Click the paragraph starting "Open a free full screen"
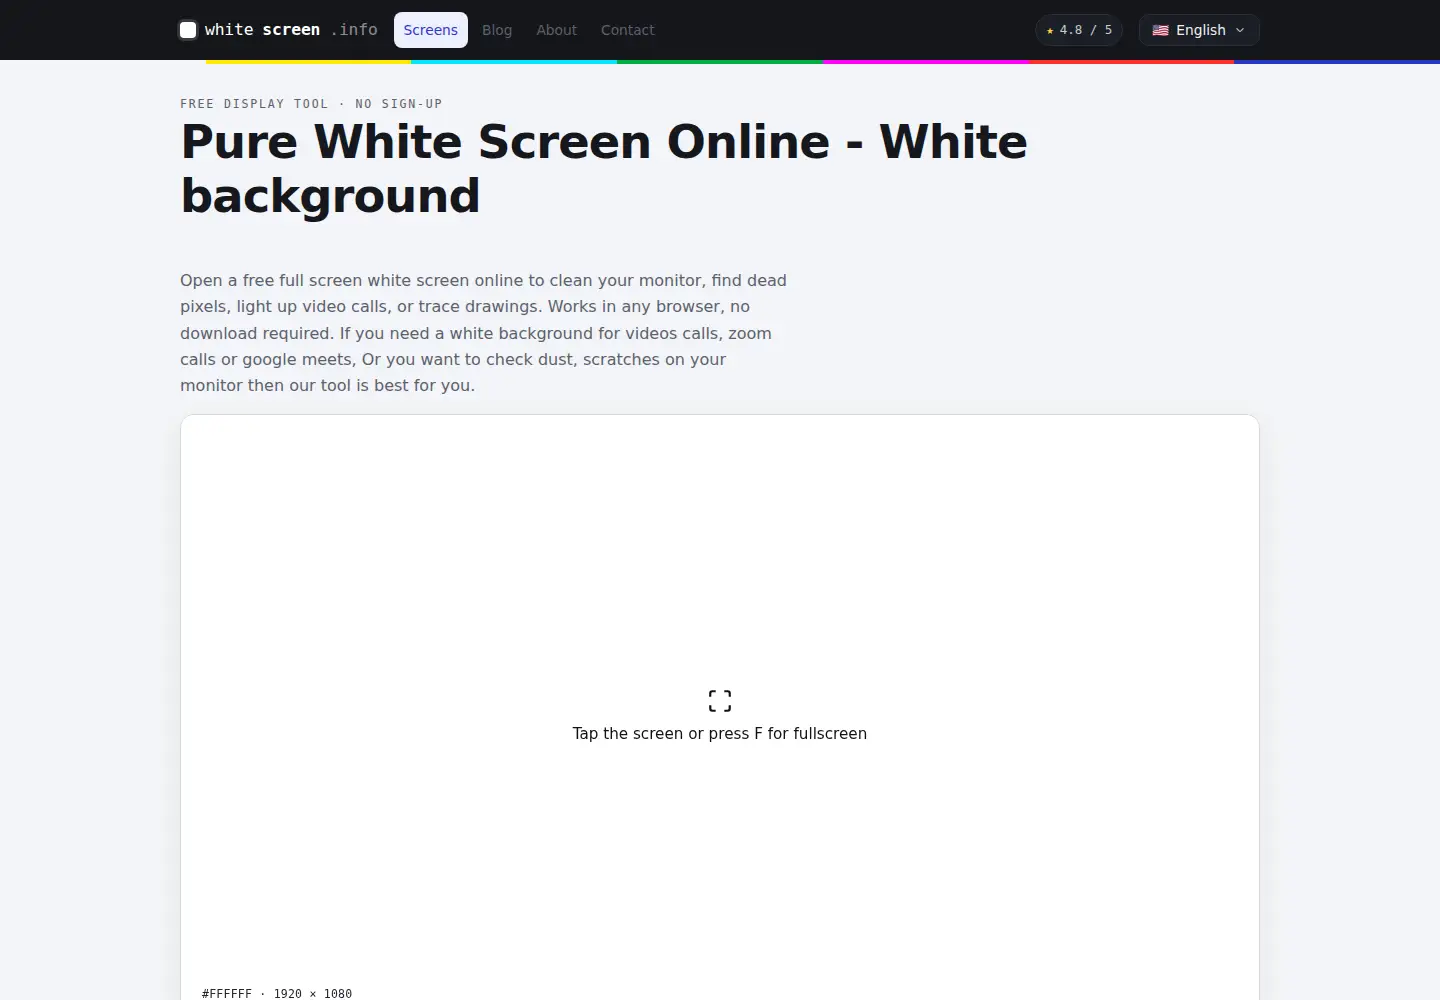This screenshot has height=1000, width=1440. coord(483,333)
